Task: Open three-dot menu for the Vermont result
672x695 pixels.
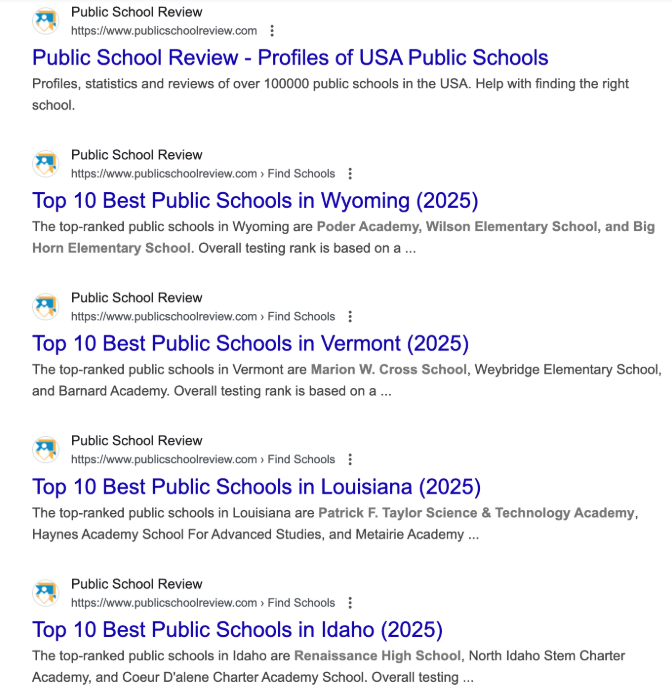Action: tap(350, 317)
